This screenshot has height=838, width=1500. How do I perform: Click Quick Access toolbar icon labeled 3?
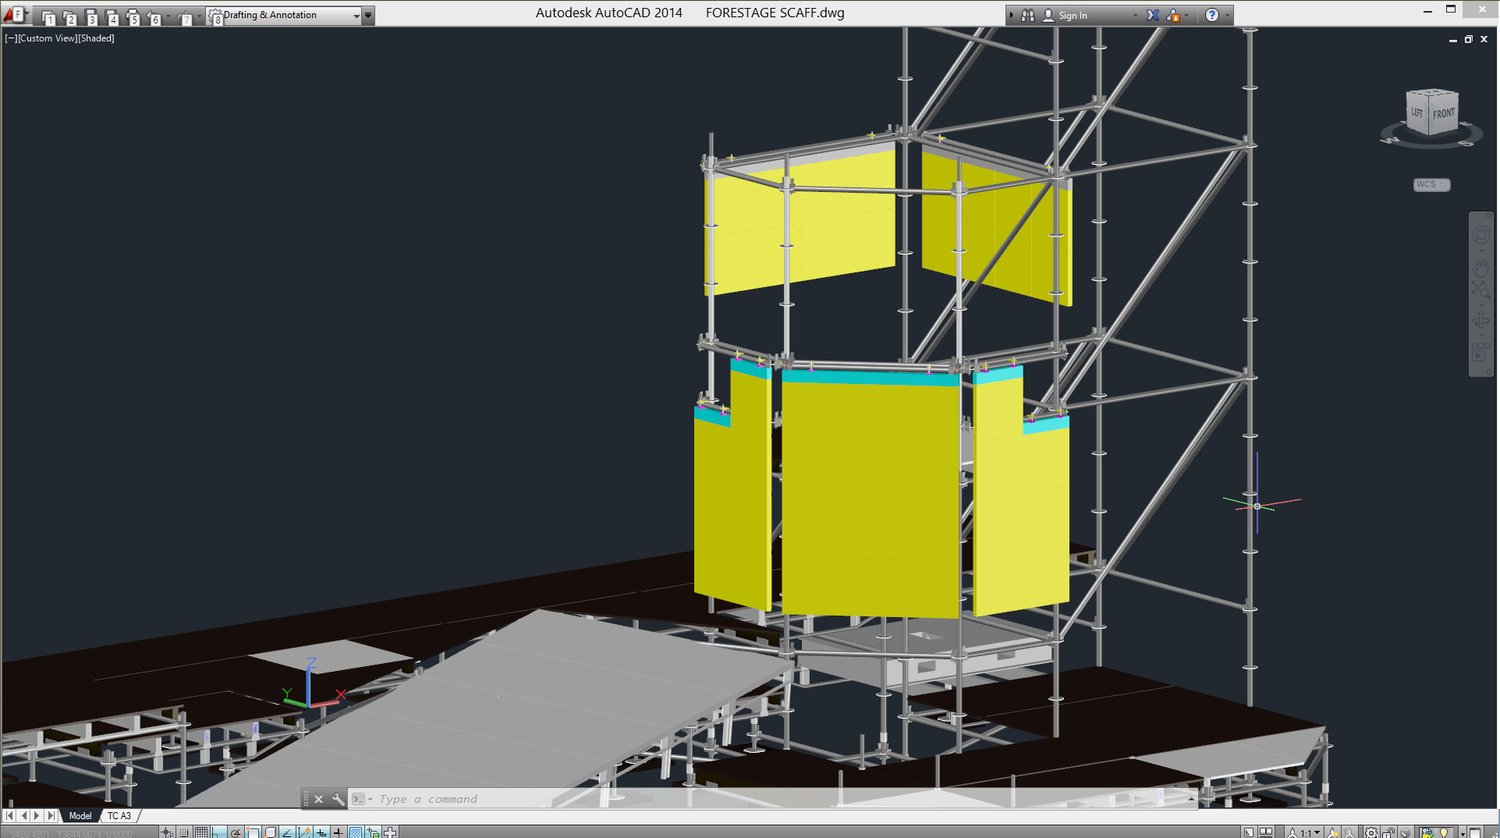(x=90, y=17)
